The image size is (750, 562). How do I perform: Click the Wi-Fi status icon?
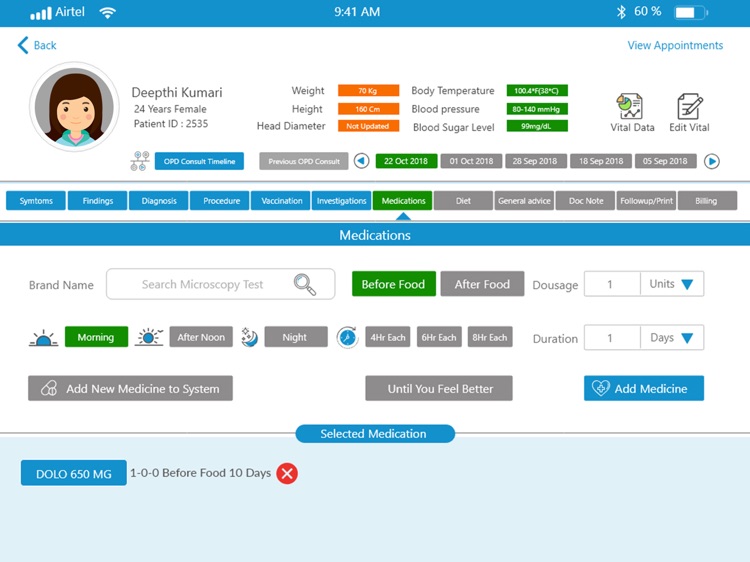tap(108, 12)
